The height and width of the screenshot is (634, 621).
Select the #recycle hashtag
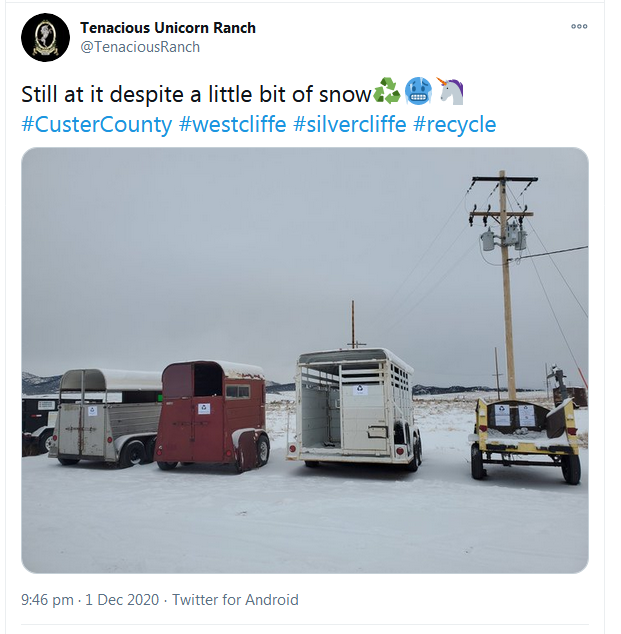tap(454, 124)
